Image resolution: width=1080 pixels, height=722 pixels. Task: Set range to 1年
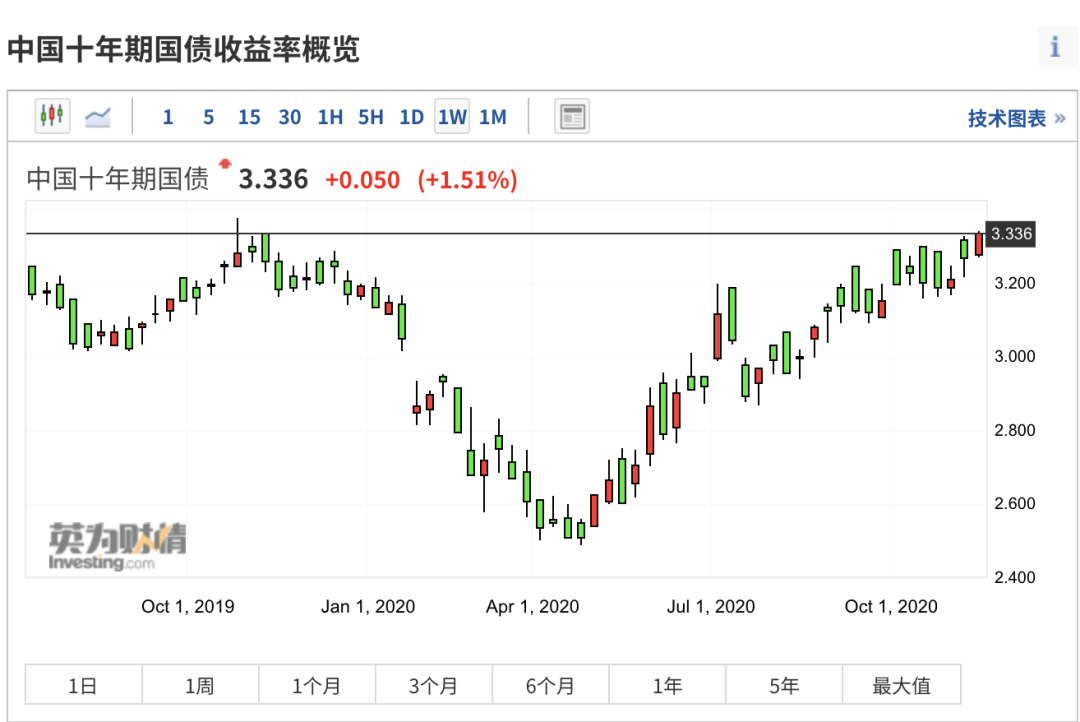667,685
